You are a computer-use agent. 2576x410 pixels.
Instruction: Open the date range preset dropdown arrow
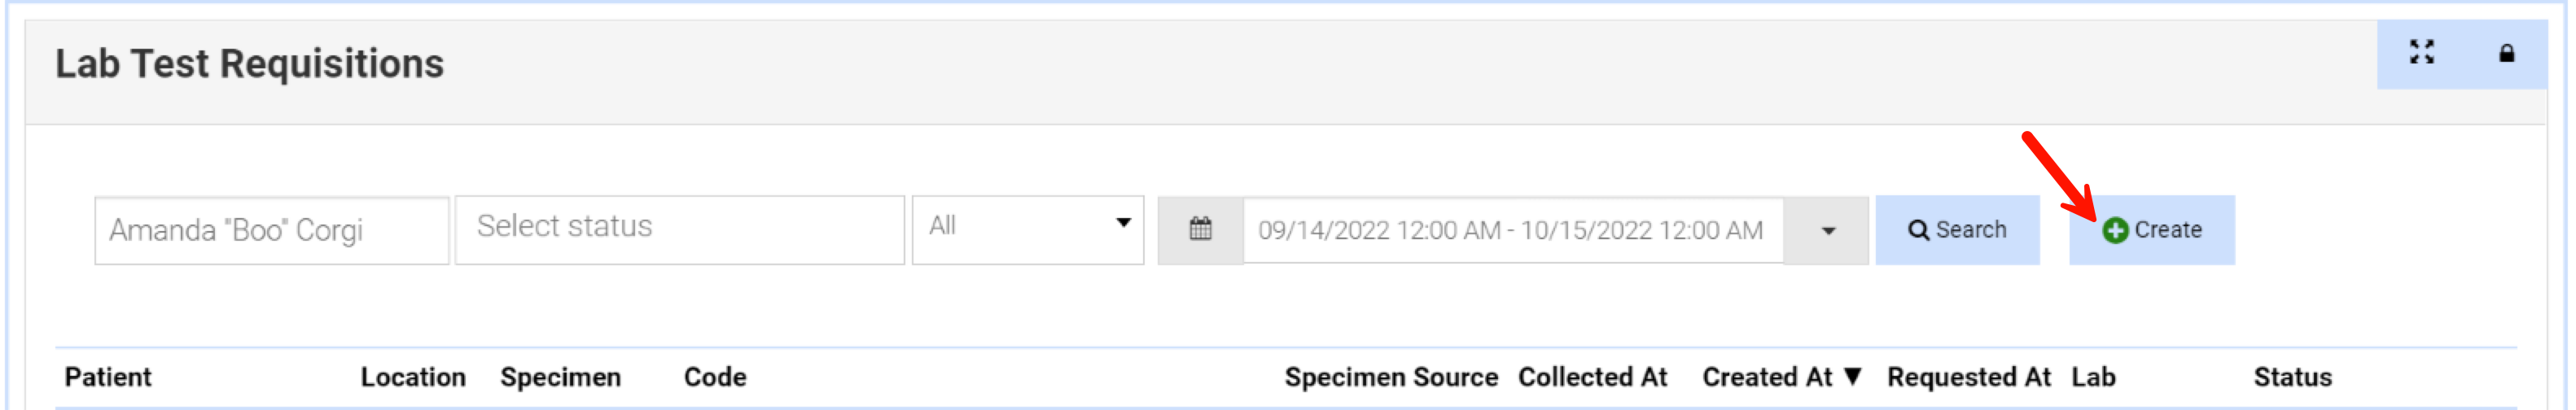(x=1827, y=231)
